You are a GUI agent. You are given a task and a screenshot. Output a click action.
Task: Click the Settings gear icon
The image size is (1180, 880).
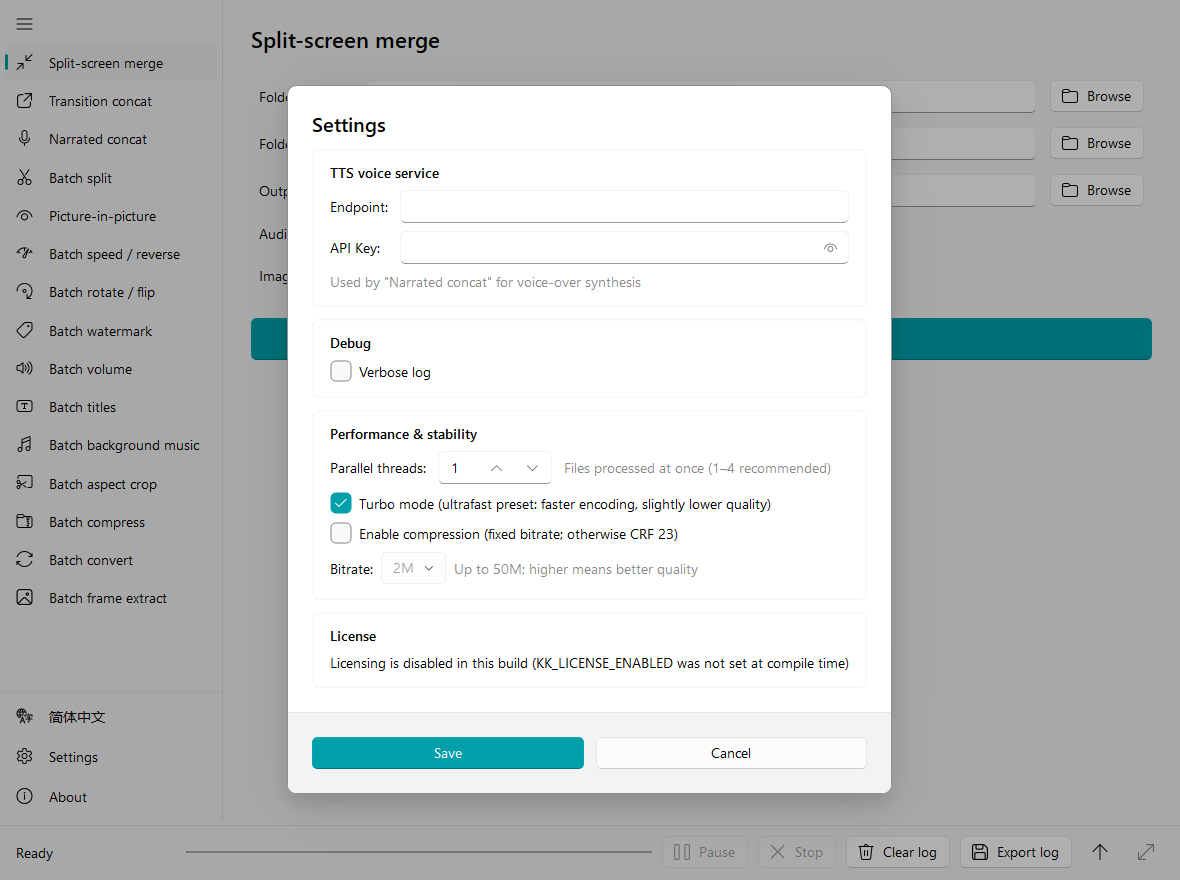[x=25, y=757]
